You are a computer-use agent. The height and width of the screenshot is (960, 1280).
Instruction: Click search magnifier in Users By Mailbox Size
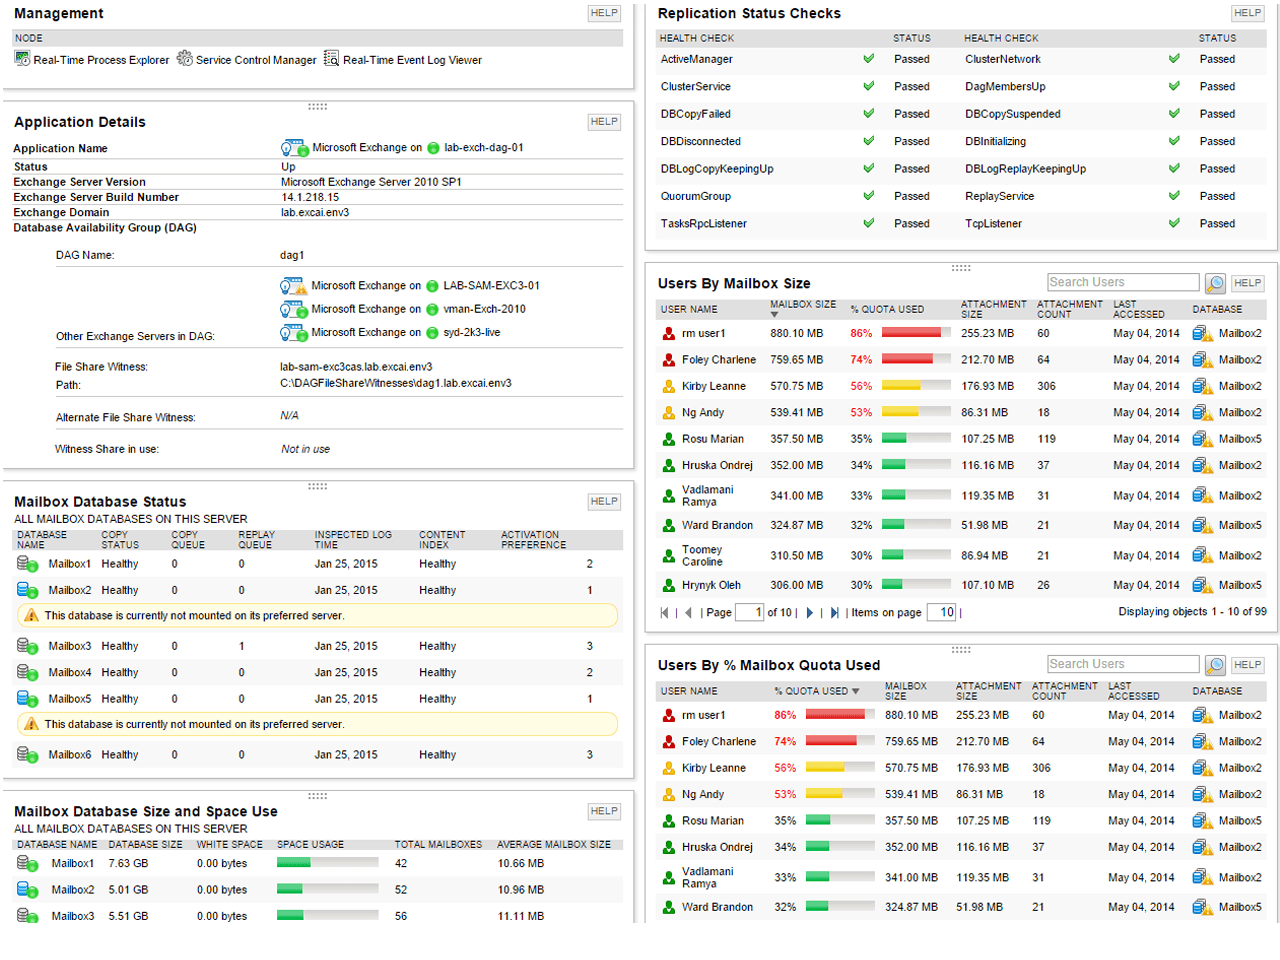pos(1215,283)
